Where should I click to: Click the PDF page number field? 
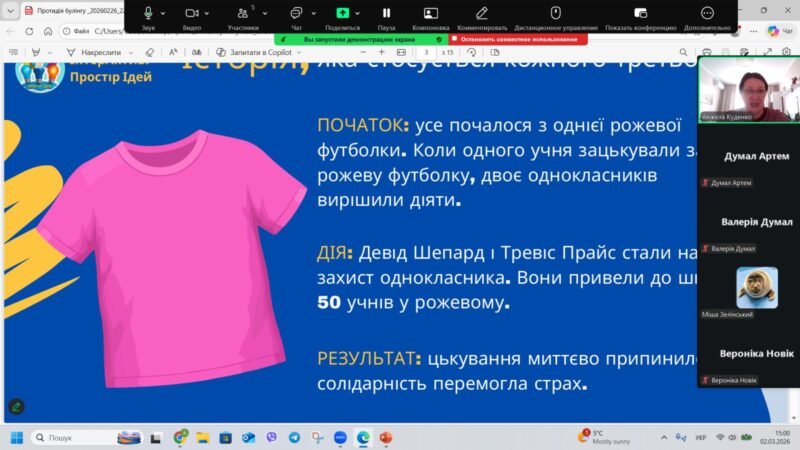[x=427, y=51]
